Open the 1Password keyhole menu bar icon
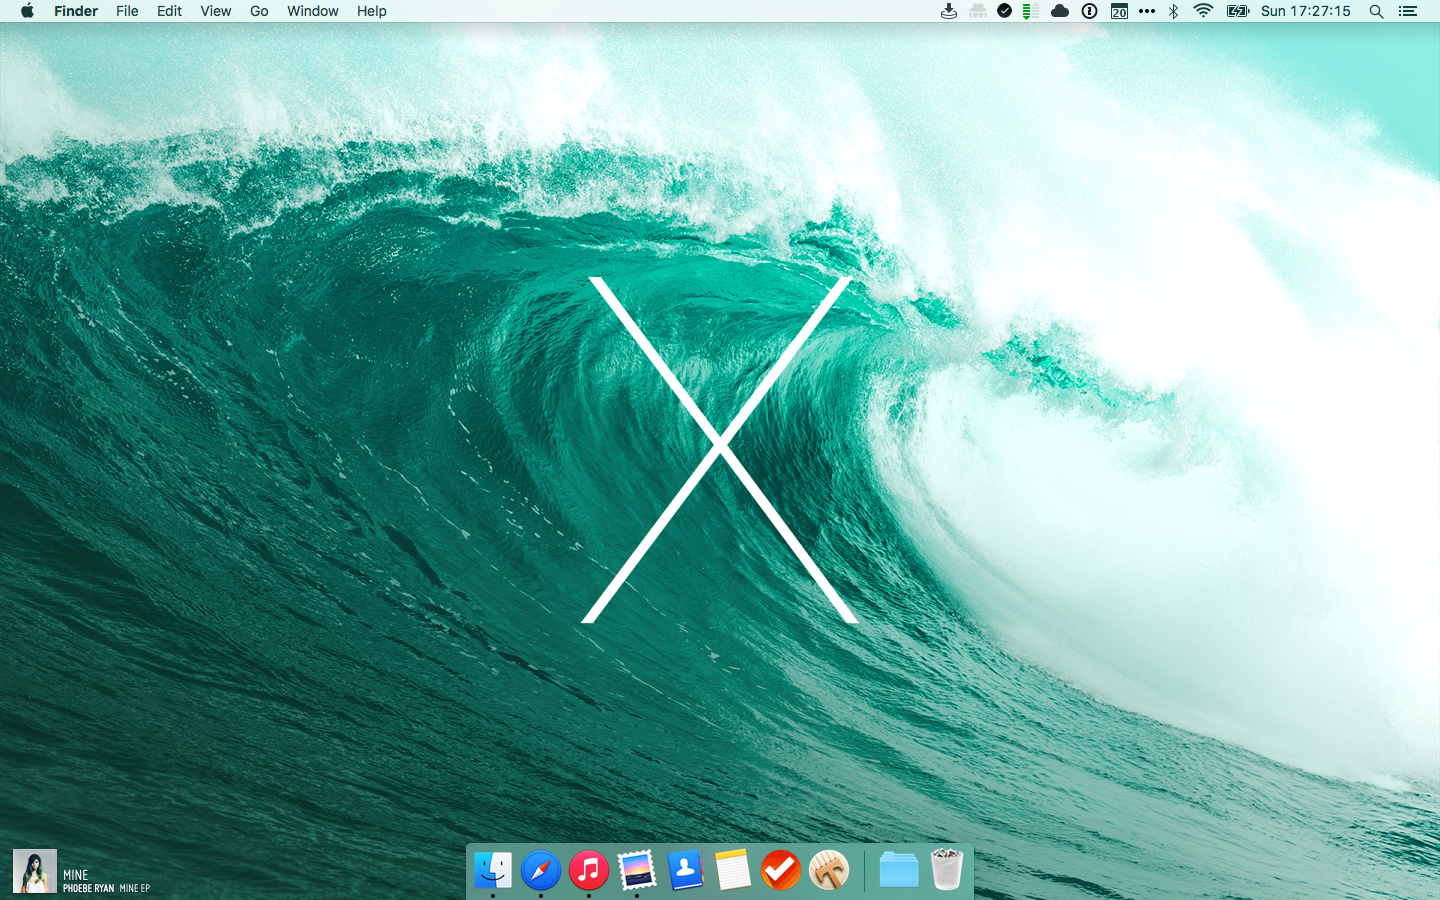 point(1090,11)
